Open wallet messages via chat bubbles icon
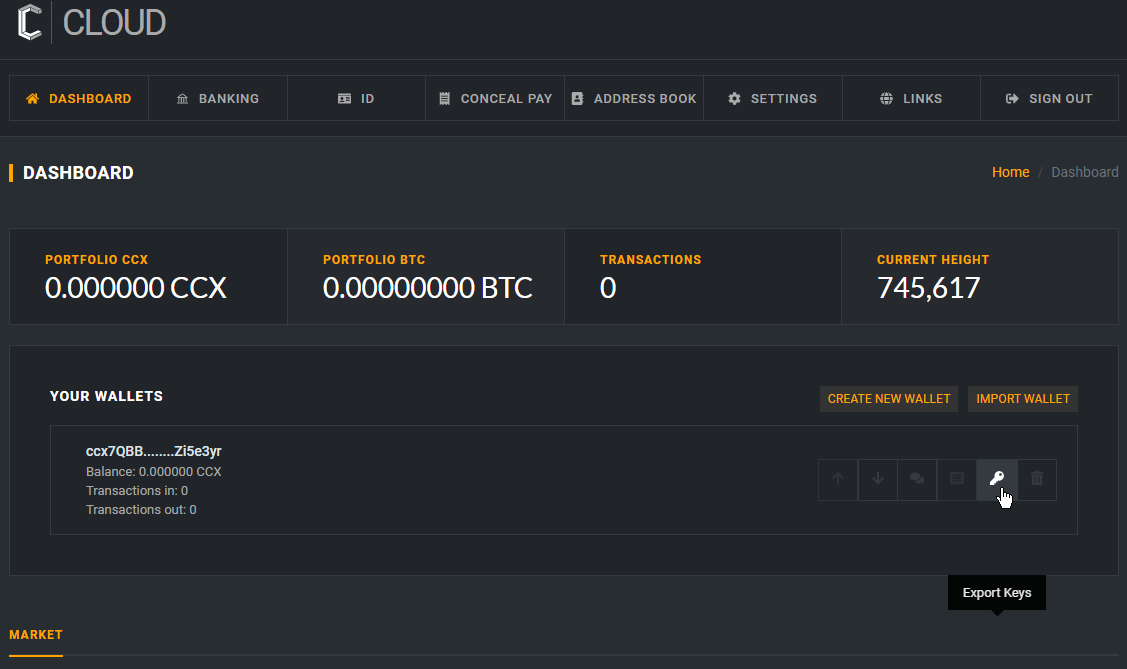 pos(917,479)
